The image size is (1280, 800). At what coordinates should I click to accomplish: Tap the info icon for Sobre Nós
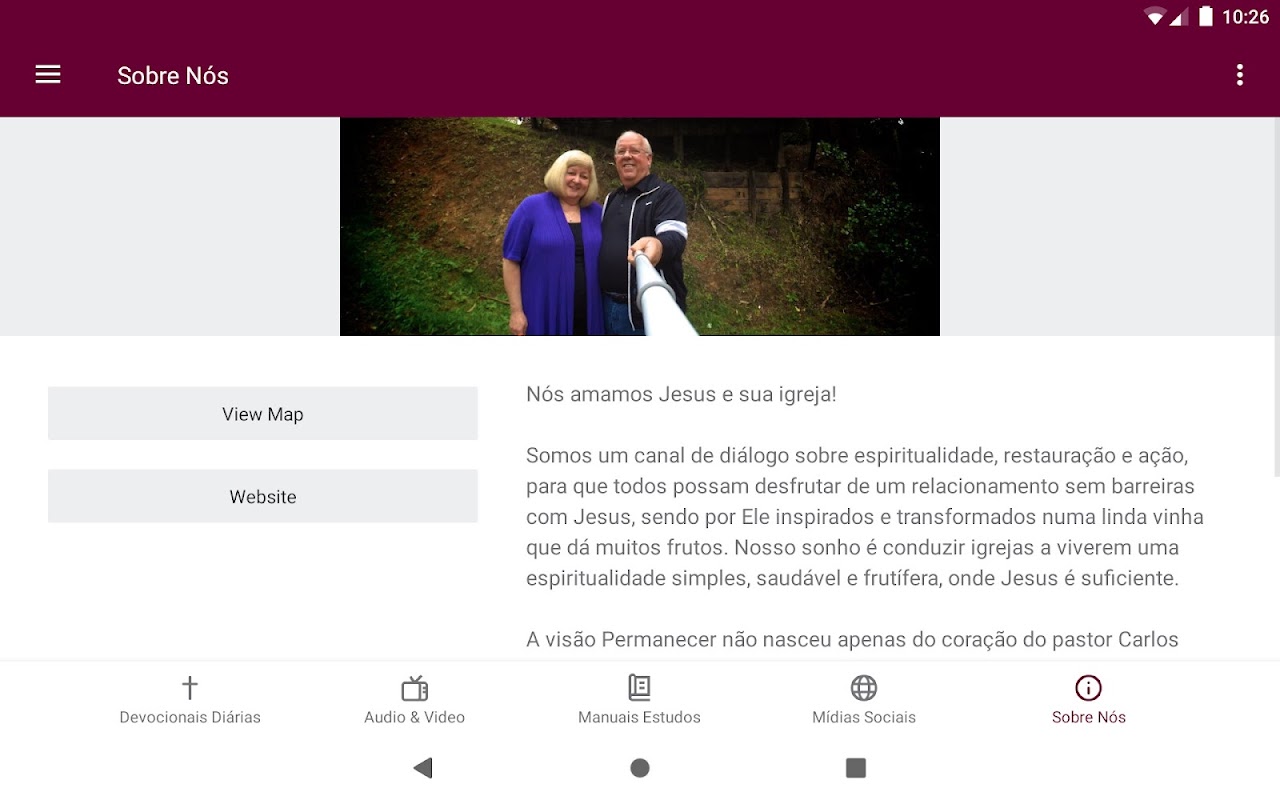[x=1088, y=688]
